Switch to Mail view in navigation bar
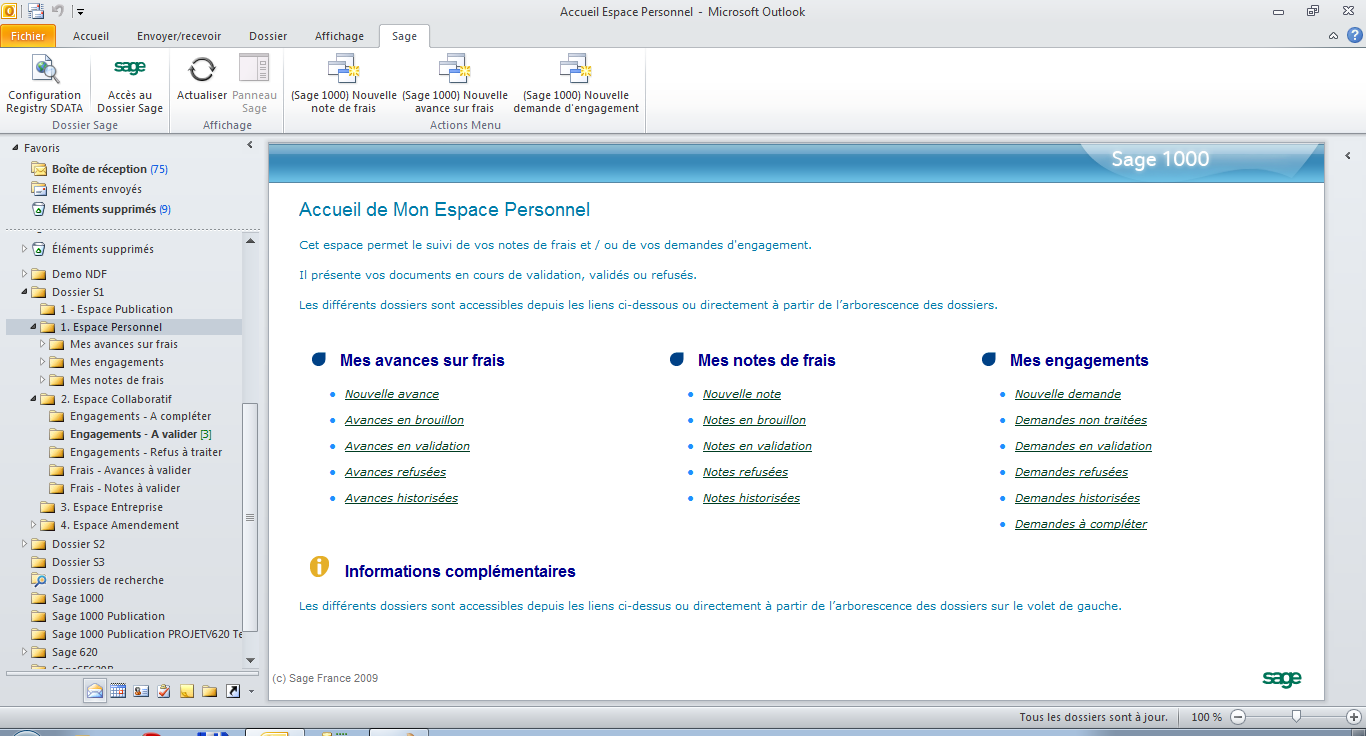Image resolution: width=1366 pixels, height=736 pixels. pyautogui.click(x=95, y=690)
